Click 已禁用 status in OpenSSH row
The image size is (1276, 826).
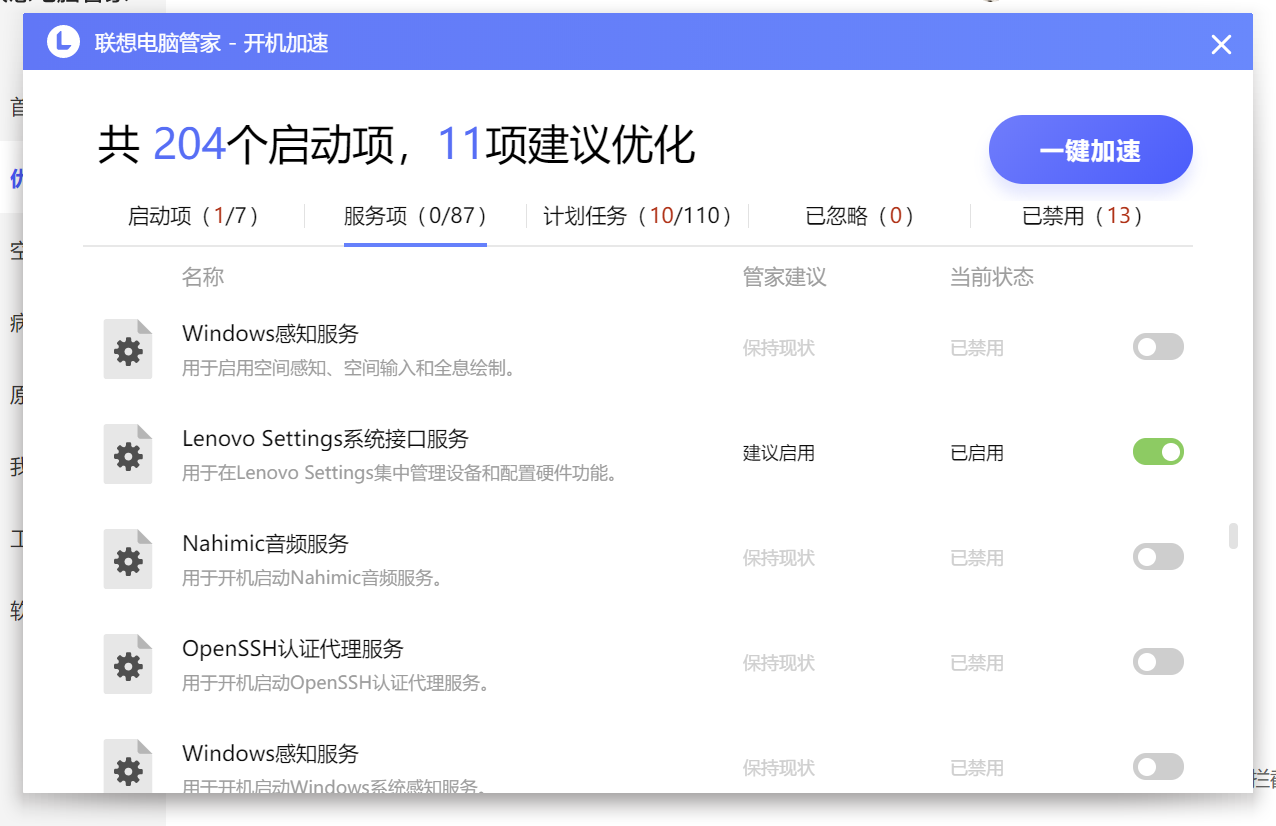(x=977, y=663)
